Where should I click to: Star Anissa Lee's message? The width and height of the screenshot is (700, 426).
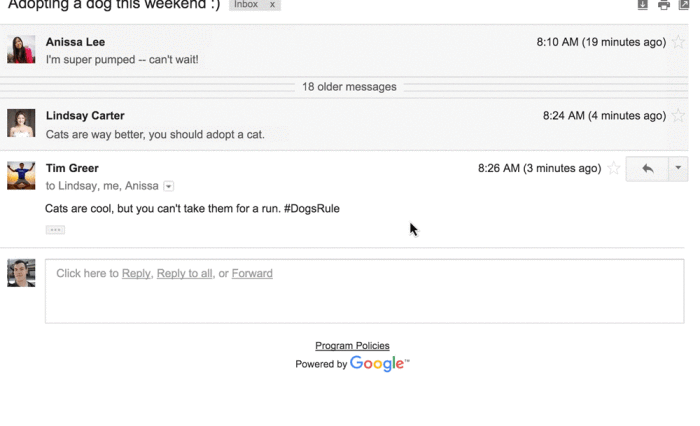[678, 42]
